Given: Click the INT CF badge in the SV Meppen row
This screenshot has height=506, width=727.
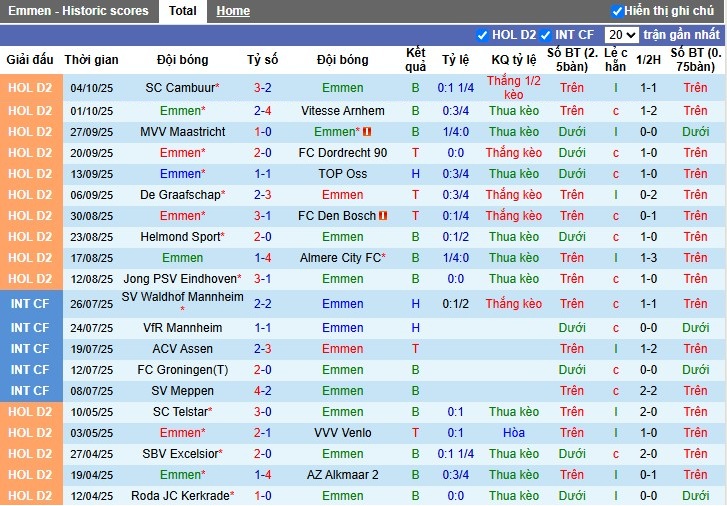Looking at the screenshot, I should click(x=30, y=391).
